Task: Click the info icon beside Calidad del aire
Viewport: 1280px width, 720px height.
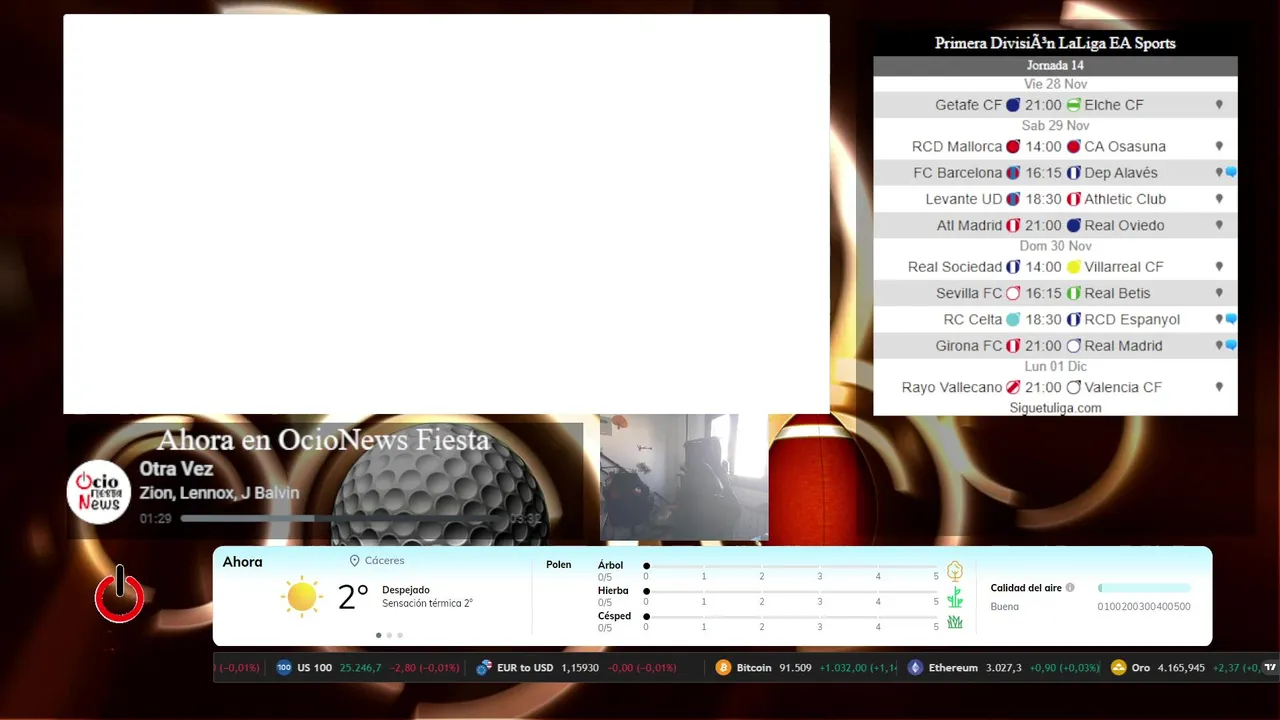Action: [x=1070, y=588]
